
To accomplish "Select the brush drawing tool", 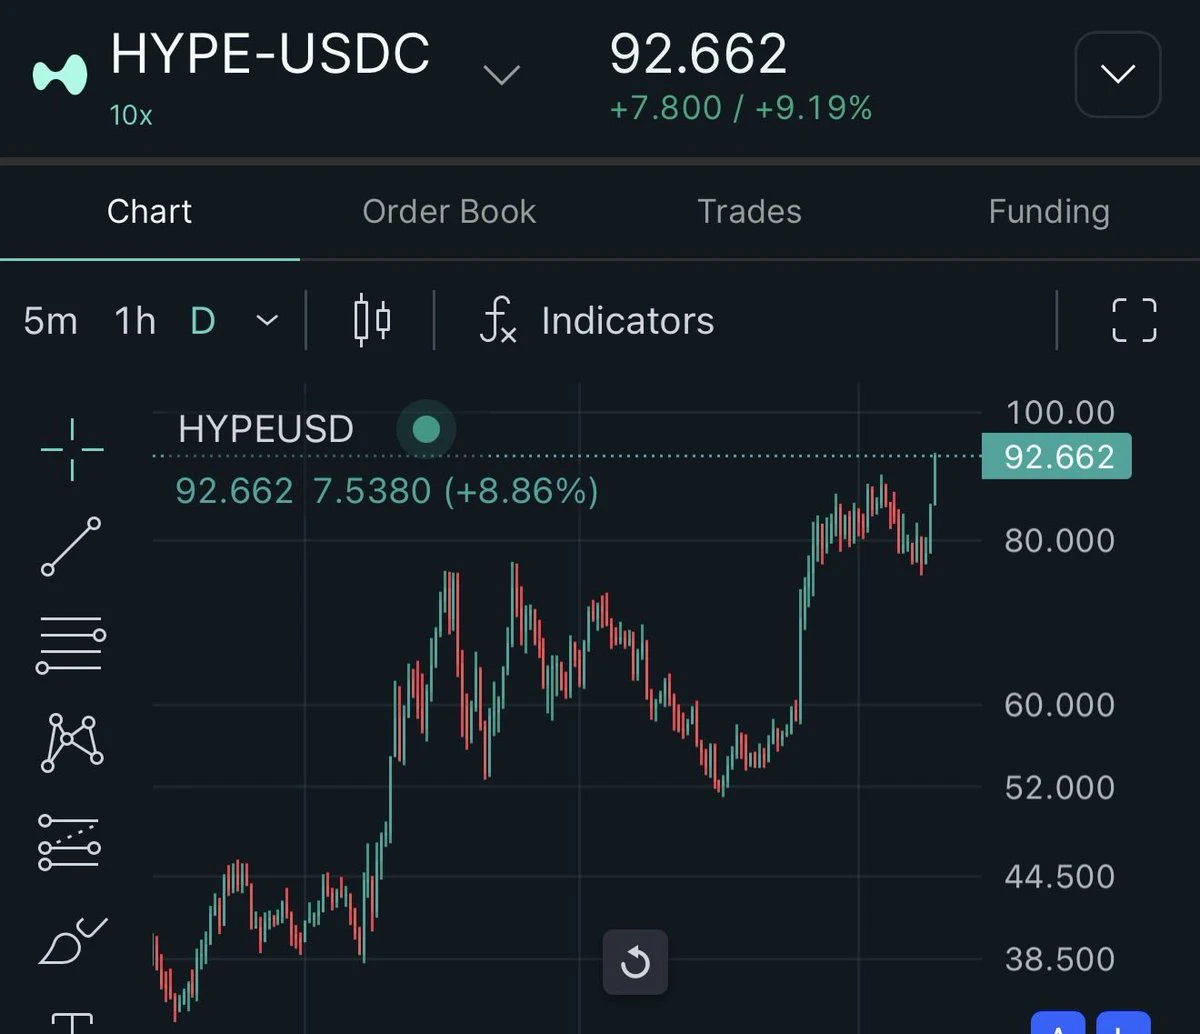I will coord(72,941).
